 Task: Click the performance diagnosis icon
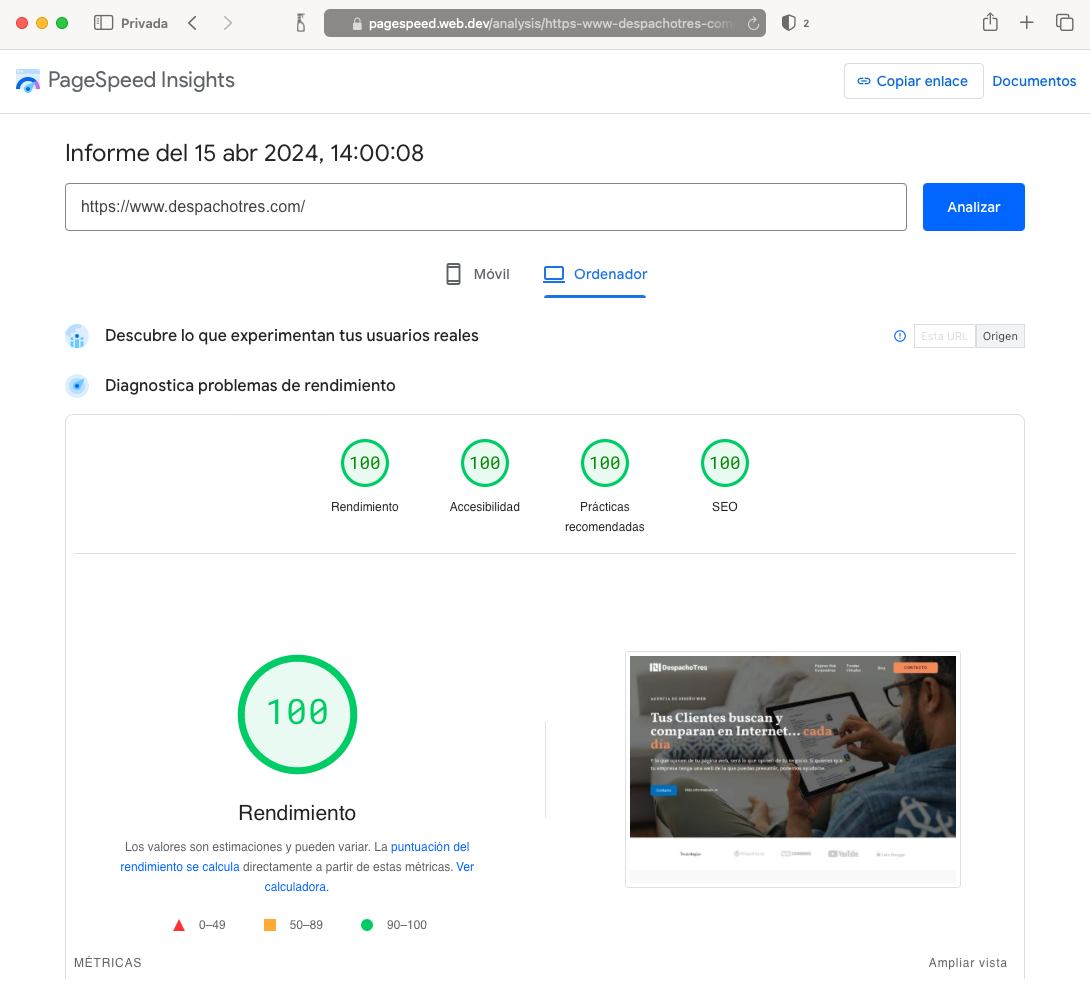click(77, 385)
